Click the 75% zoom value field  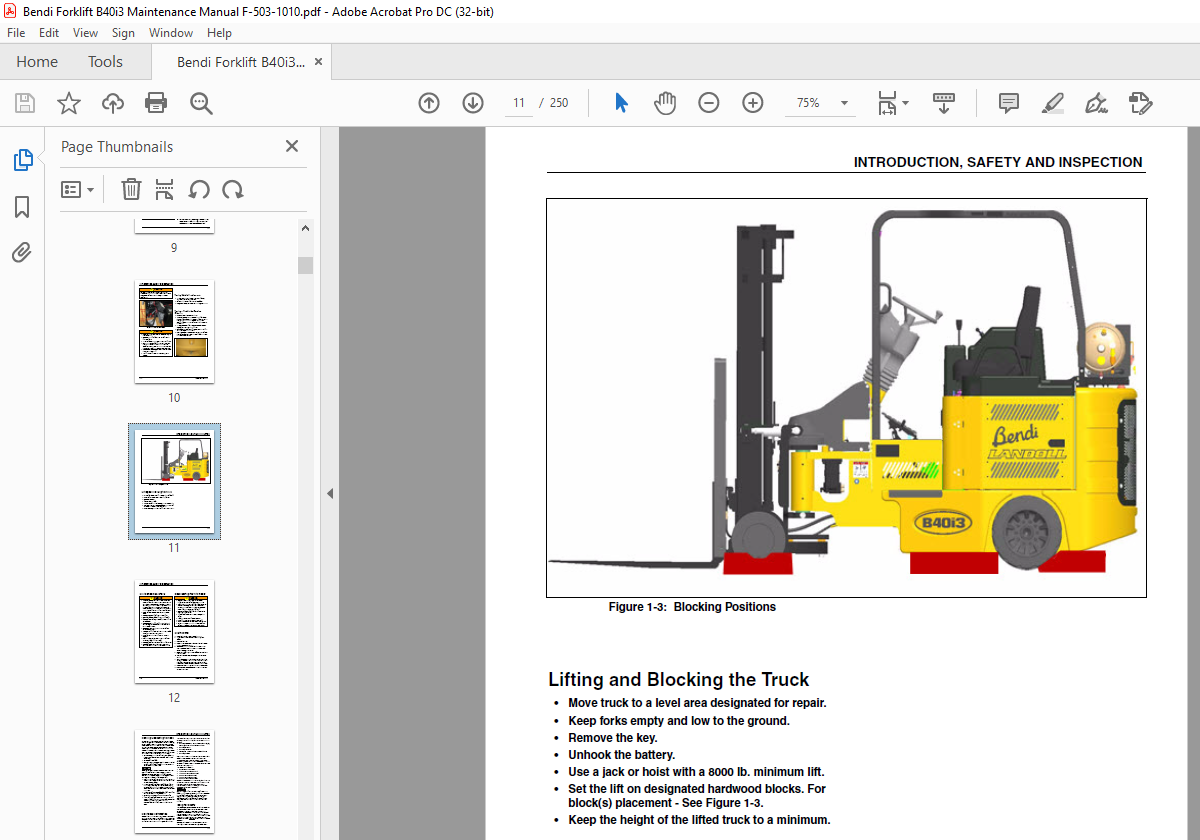tap(808, 103)
